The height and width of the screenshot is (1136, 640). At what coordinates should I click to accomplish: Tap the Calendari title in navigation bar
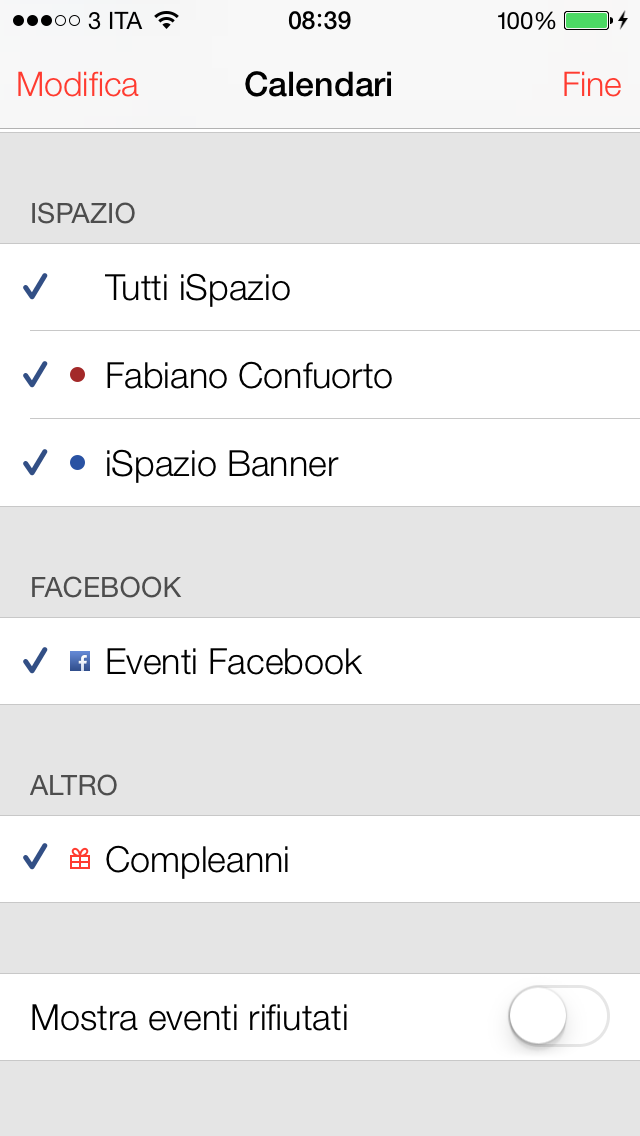coord(318,85)
